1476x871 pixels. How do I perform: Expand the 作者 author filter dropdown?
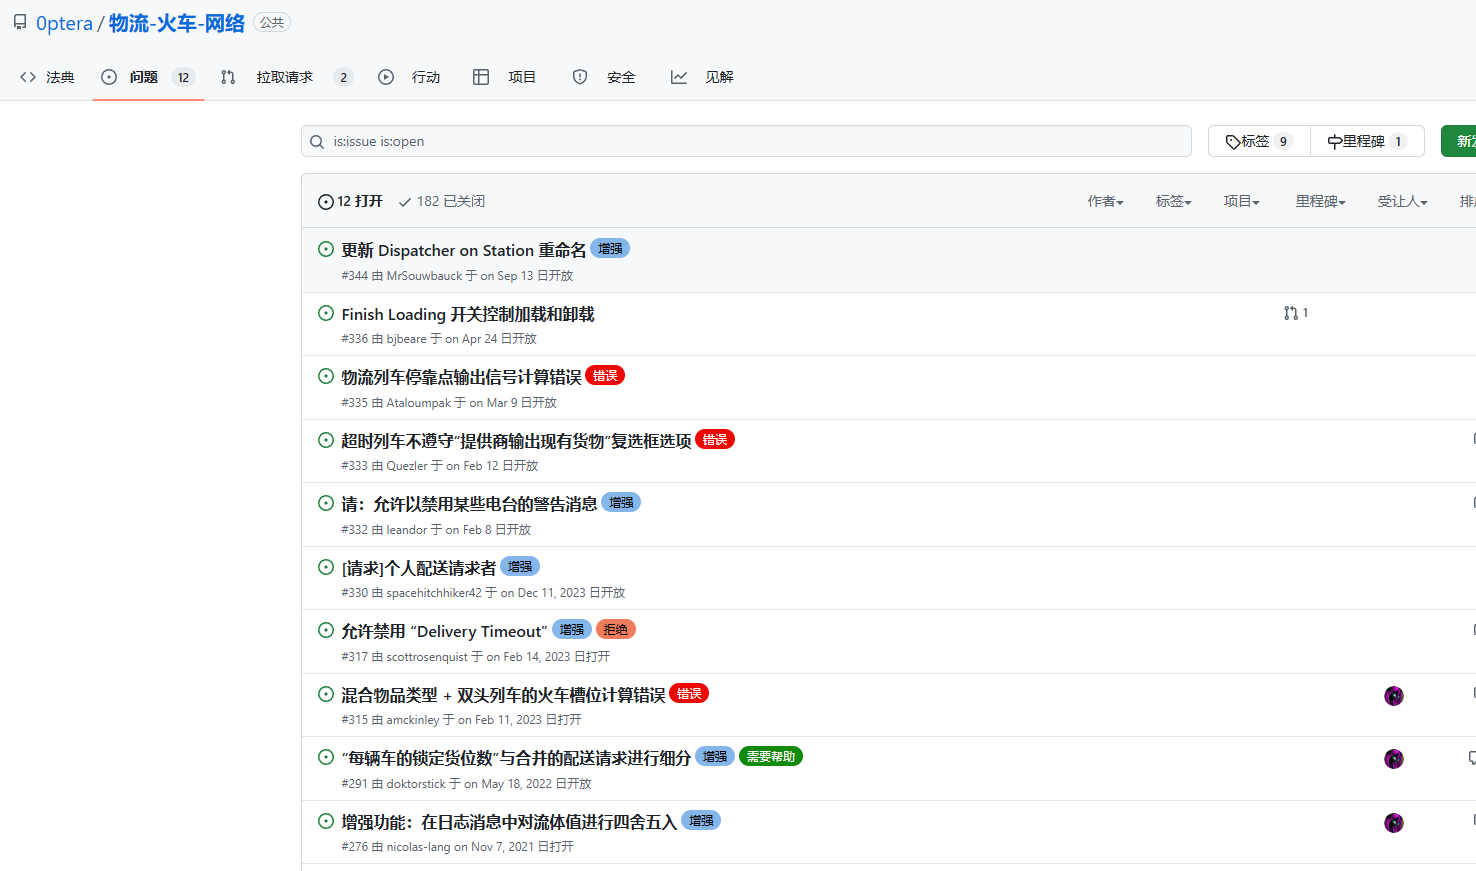coord(1105,201)
